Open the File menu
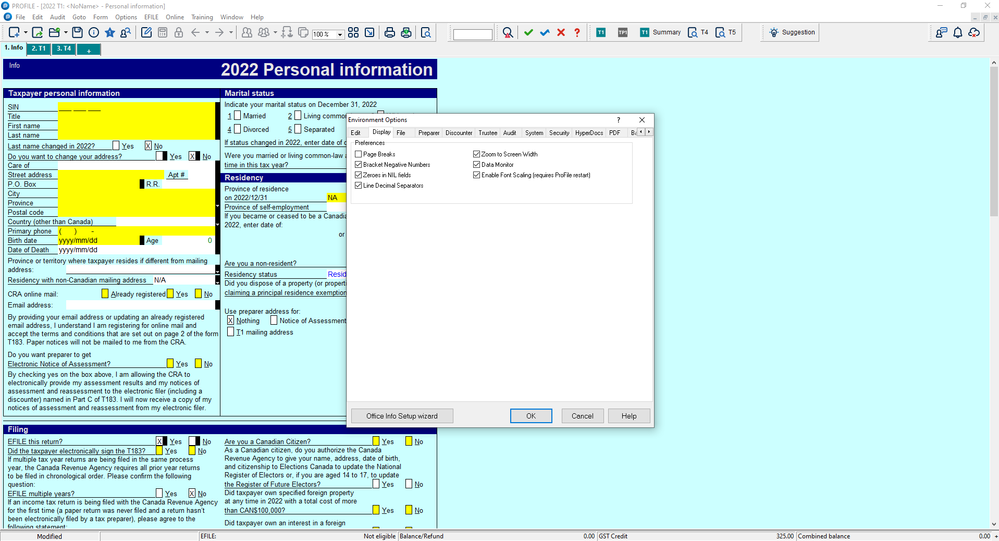This screenshot has width=999, height=541. coord(20,17)
